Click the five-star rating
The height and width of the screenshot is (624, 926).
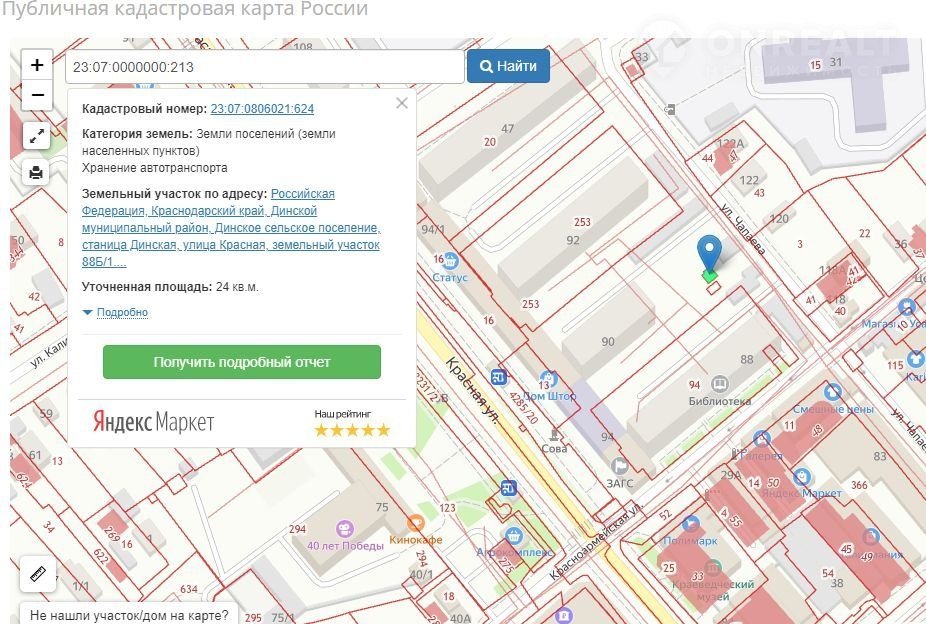[x=352, y=430]
